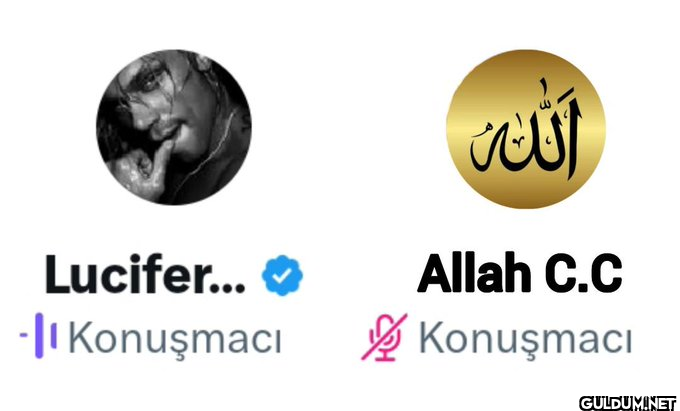Click the Konuşmacı label under Allah C.C
The image size is (680, 411).
click(526, 337)
